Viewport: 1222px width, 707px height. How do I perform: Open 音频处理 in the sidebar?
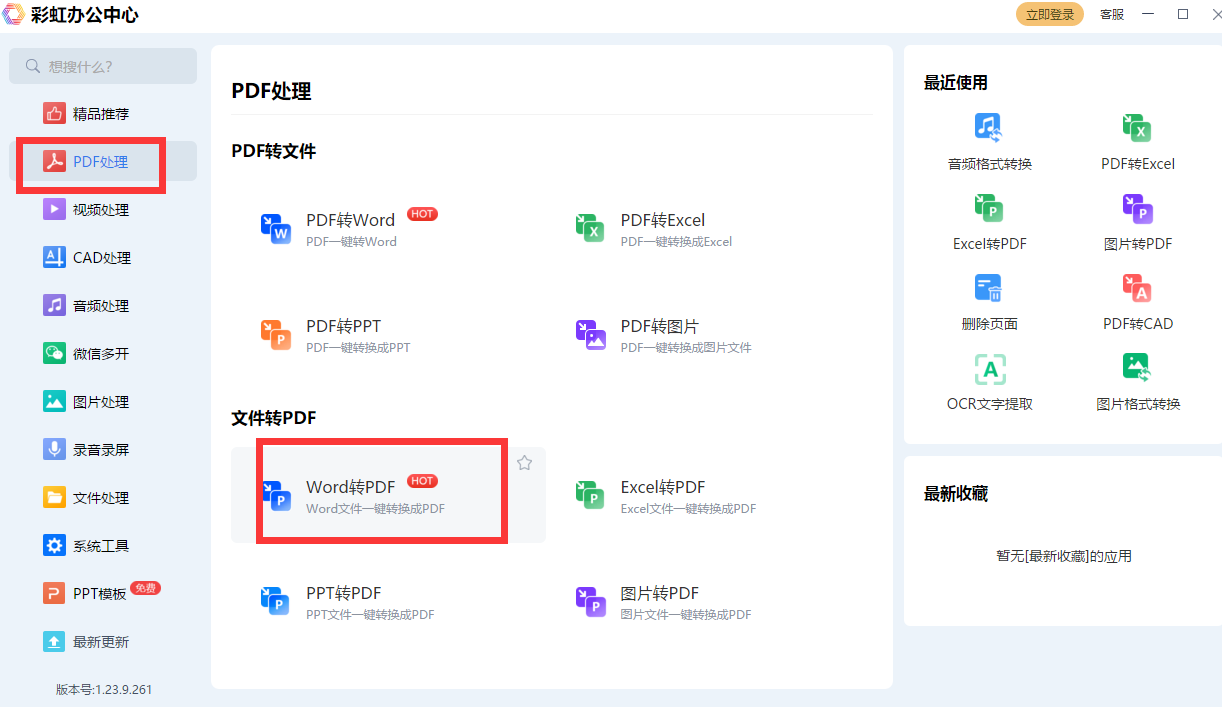tap(103, 305)
